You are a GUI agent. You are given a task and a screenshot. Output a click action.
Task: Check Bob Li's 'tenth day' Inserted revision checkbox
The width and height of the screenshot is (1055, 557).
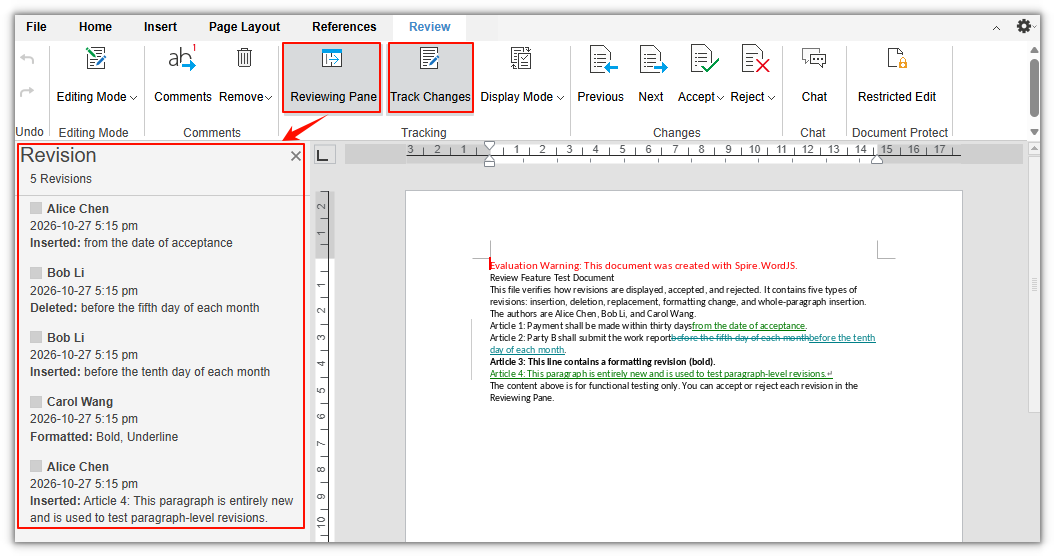coord(36,337)
